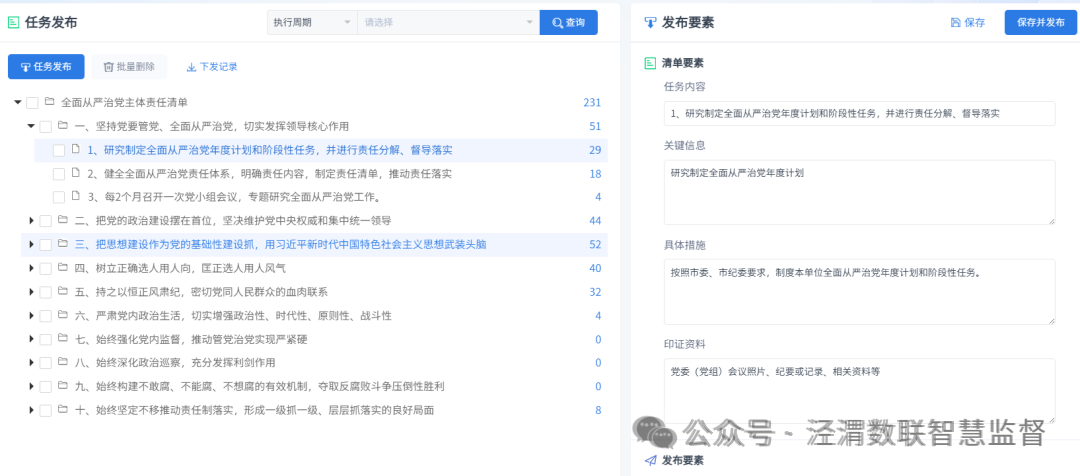Check the box for 五、持之以恒正风肃纪
Image resolution: width=1080 pixels, height=476 pixels.
pos(45,292)
